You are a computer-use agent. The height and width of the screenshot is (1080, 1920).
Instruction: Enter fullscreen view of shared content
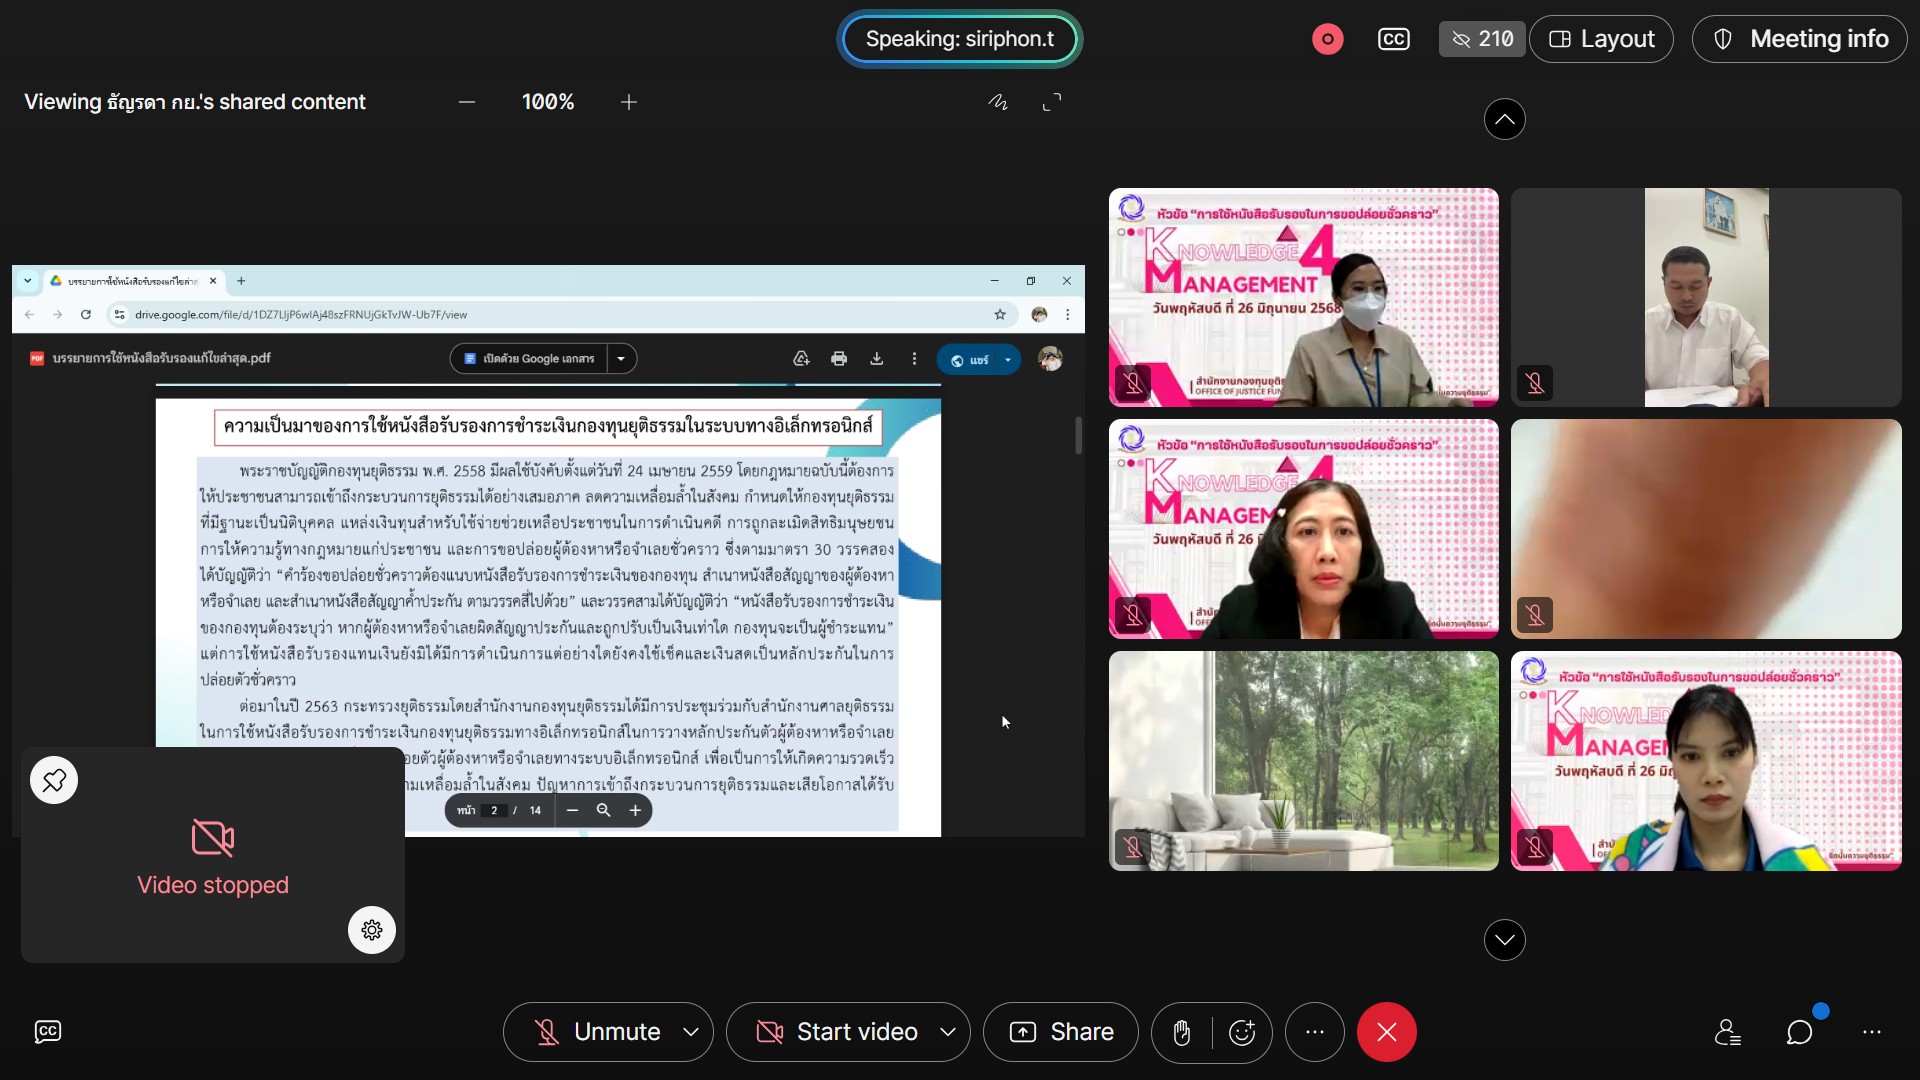point(1052,102)
